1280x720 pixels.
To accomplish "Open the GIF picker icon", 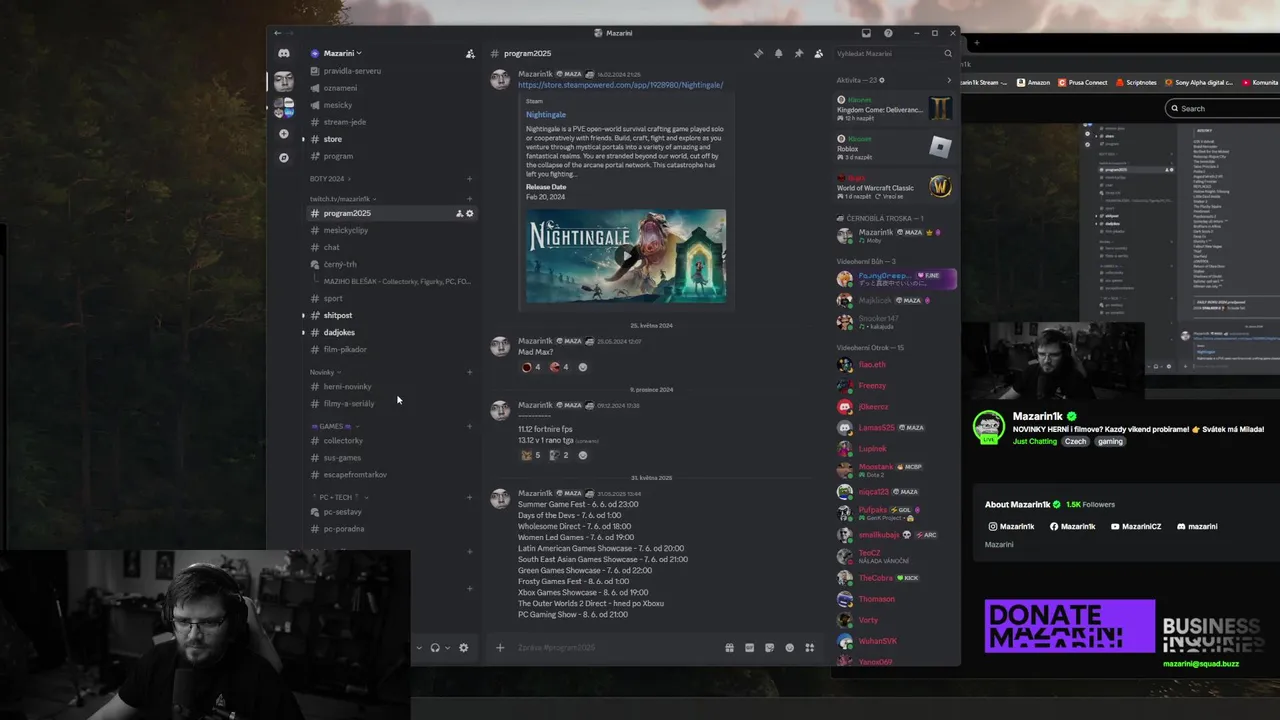I will [x=749, y=647].
